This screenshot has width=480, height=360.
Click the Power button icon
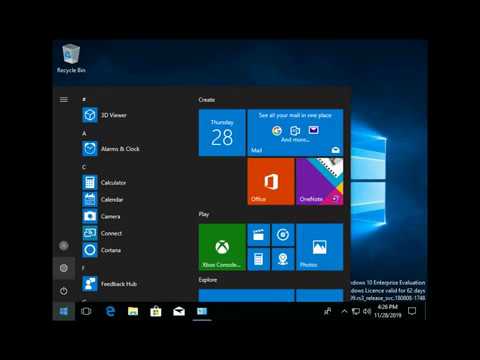point(64,291)
